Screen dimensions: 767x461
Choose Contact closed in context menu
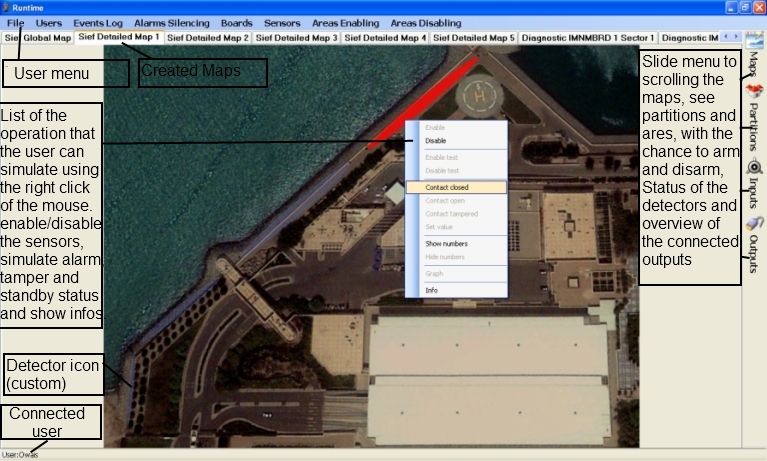(446, 187)
